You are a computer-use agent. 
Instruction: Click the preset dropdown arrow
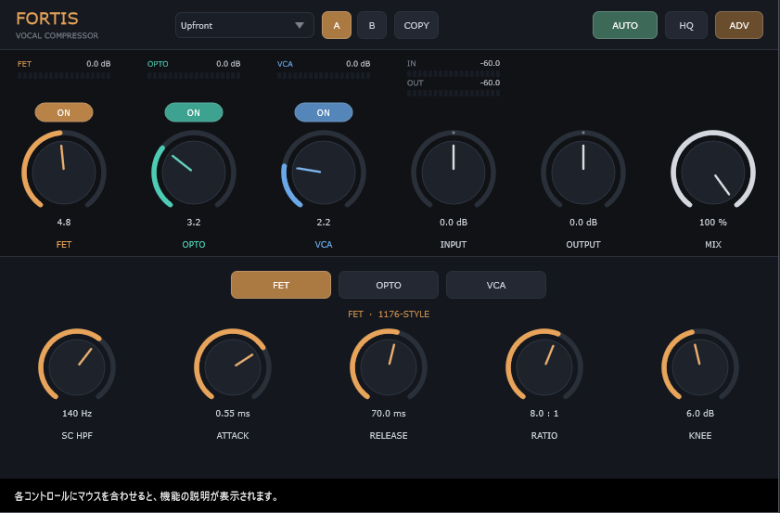(299, 25)
